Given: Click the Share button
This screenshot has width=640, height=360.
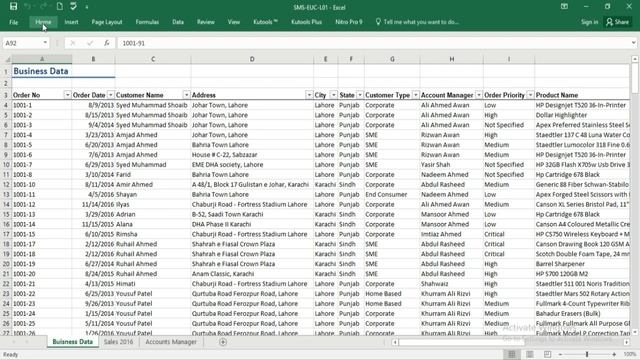Looking at the screenshot, I should pyautogui.click(x=617, y=22).
